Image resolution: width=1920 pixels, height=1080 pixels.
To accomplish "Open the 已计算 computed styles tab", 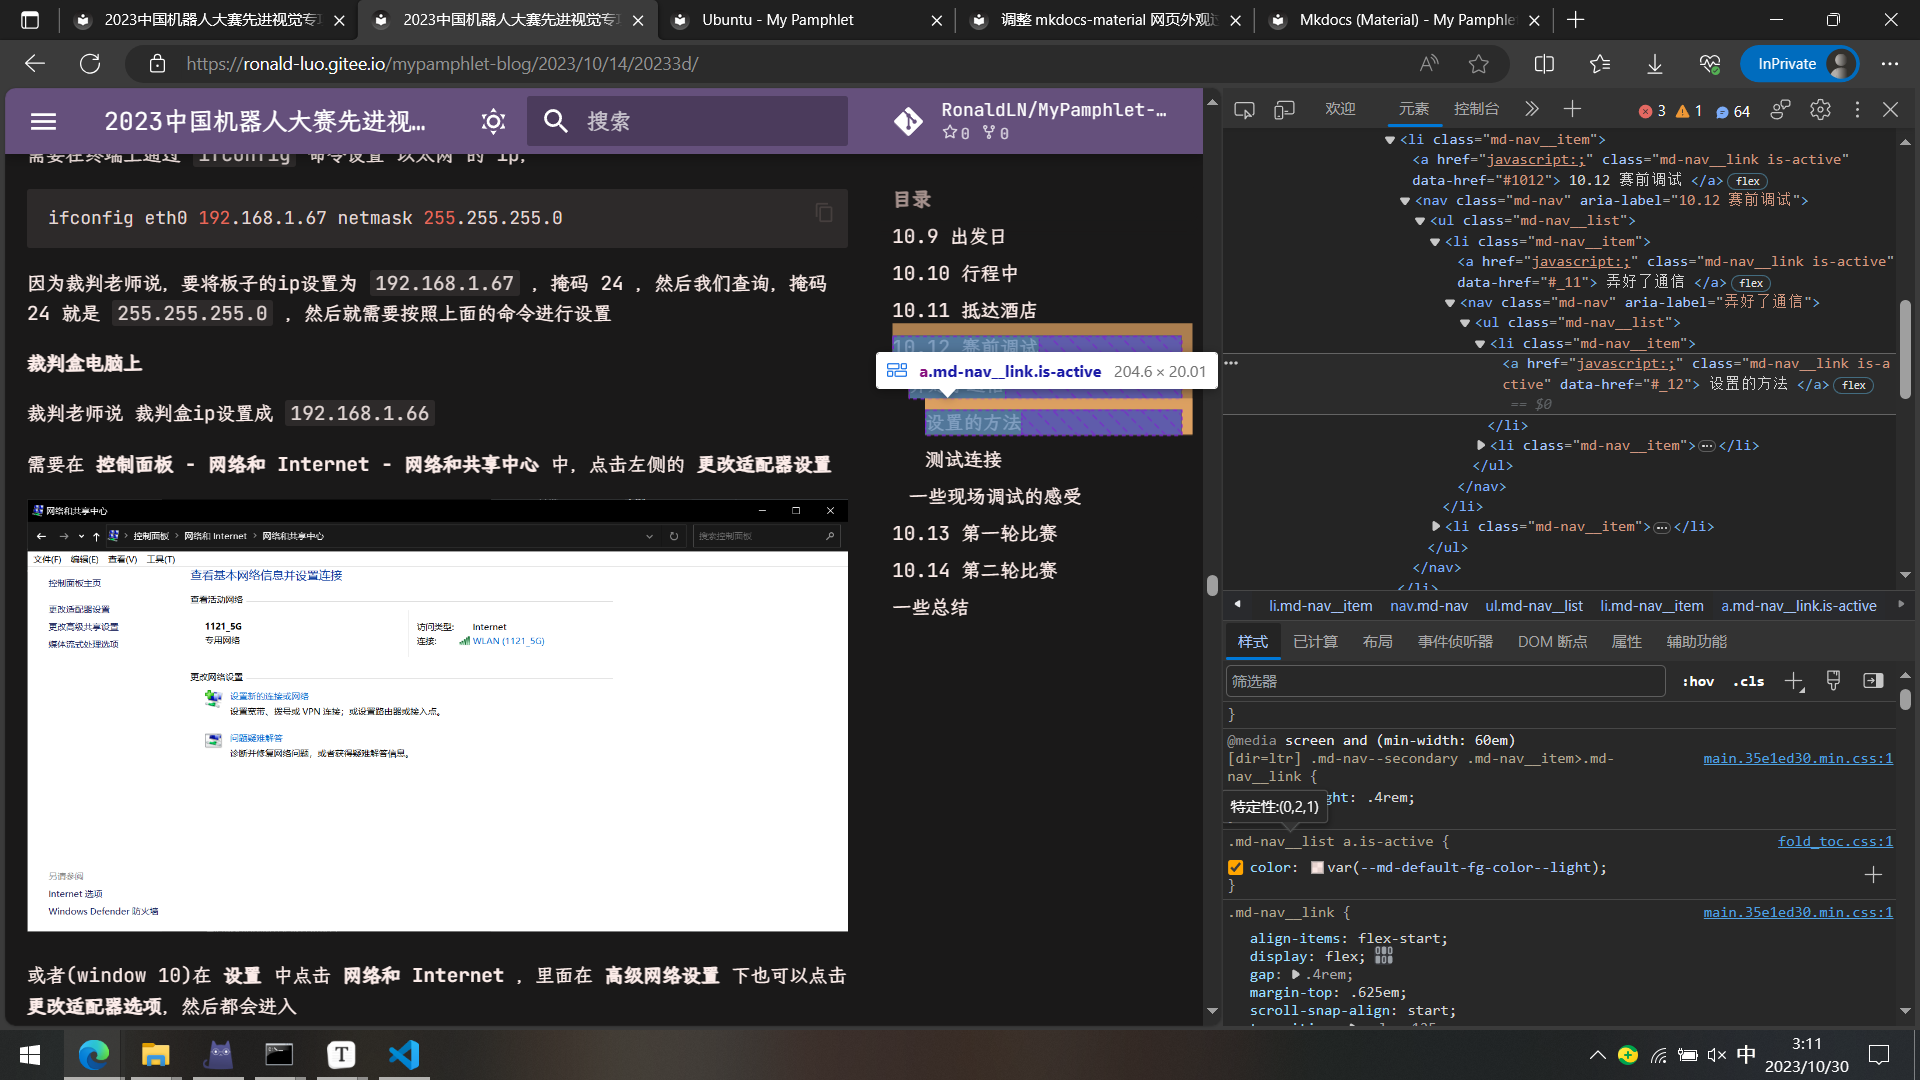I will coord(1315,641).
